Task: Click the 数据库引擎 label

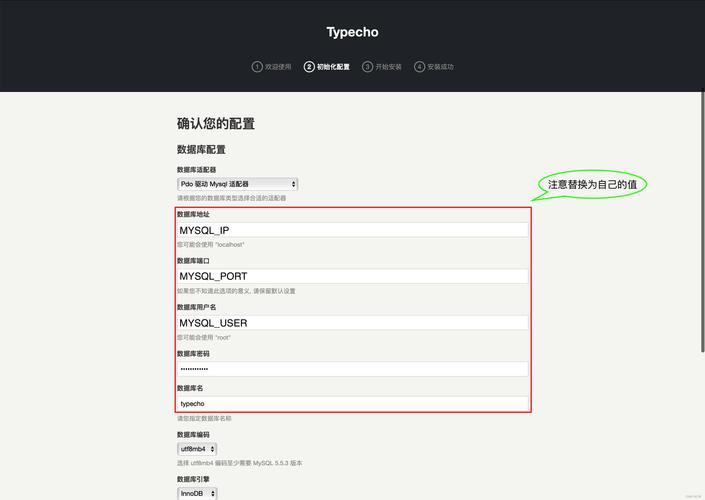Action: click(193, 479)
